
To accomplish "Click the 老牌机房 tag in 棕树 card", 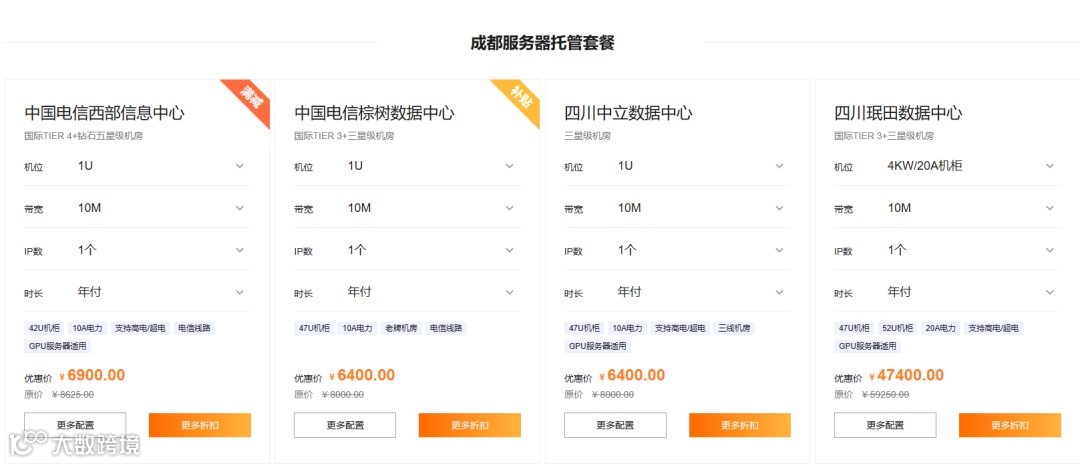I will [400, 328].
